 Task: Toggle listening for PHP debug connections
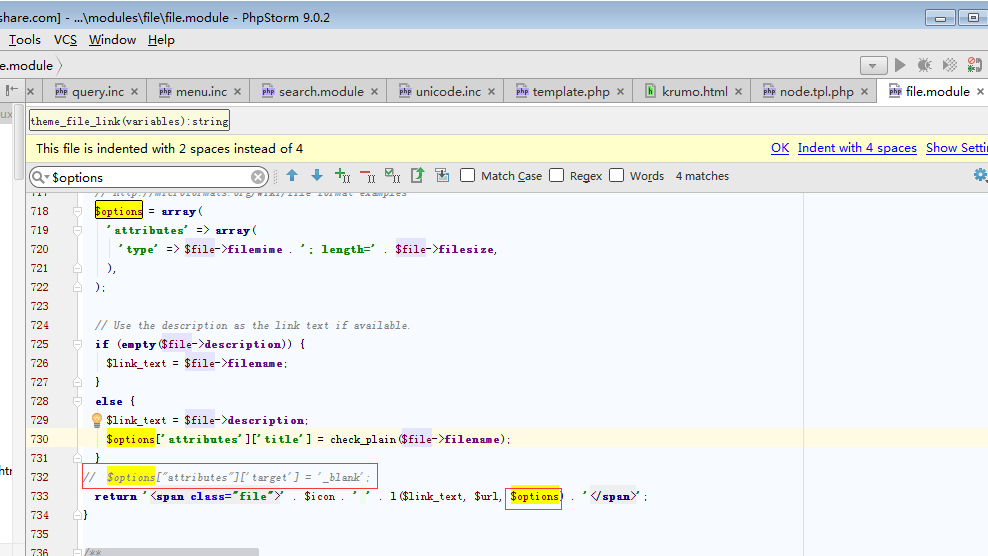pyautogui.click(x=974, y=65)
